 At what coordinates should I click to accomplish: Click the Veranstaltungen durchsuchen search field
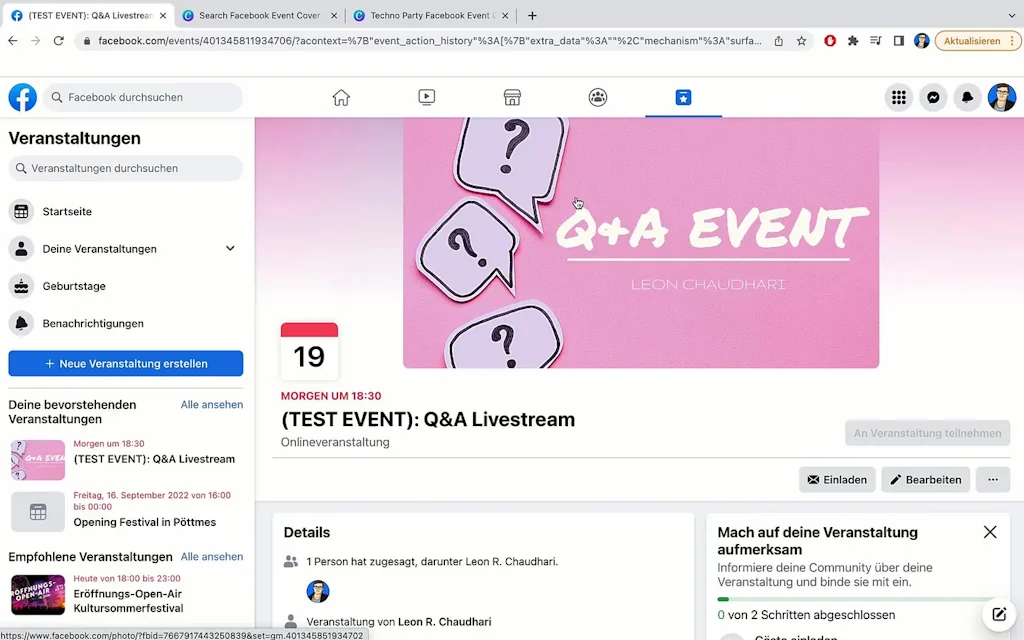tap(125, 170)
